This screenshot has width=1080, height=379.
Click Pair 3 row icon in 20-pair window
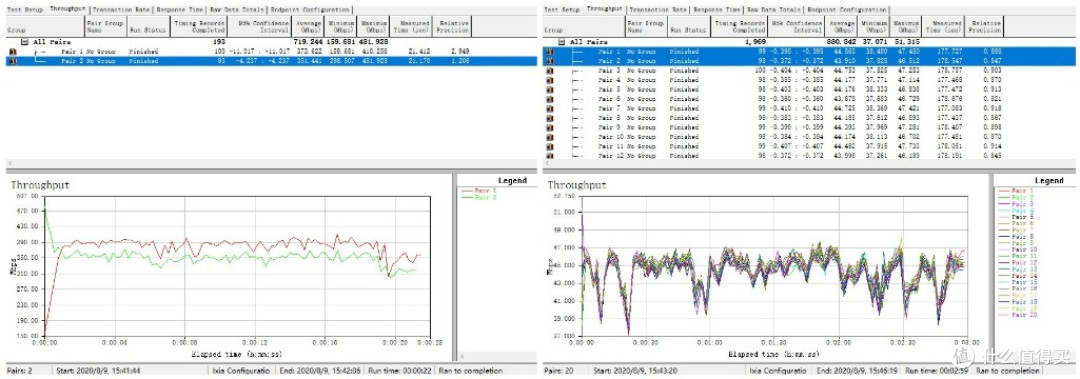[550, 70]
